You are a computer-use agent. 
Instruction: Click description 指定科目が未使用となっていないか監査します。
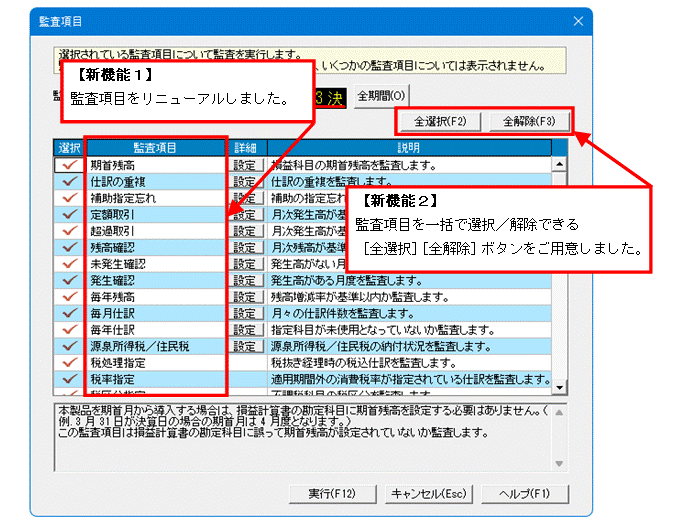(383, 330)
